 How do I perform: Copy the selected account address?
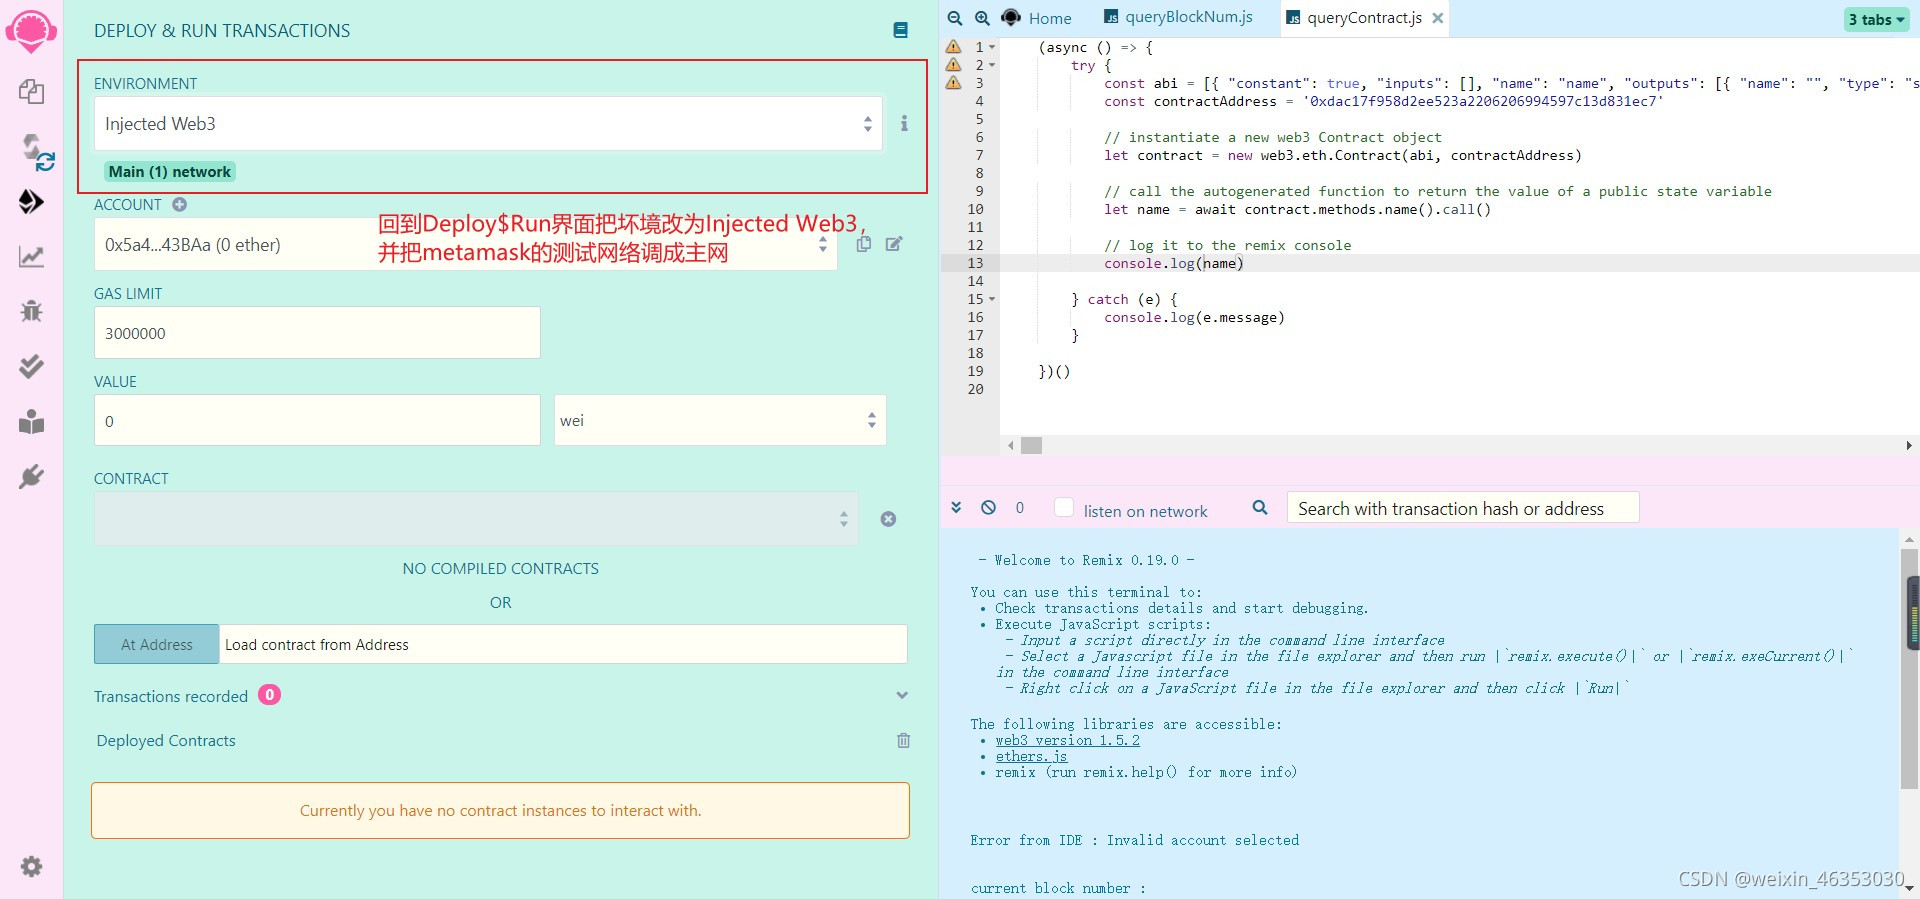(x=864, y=244)
